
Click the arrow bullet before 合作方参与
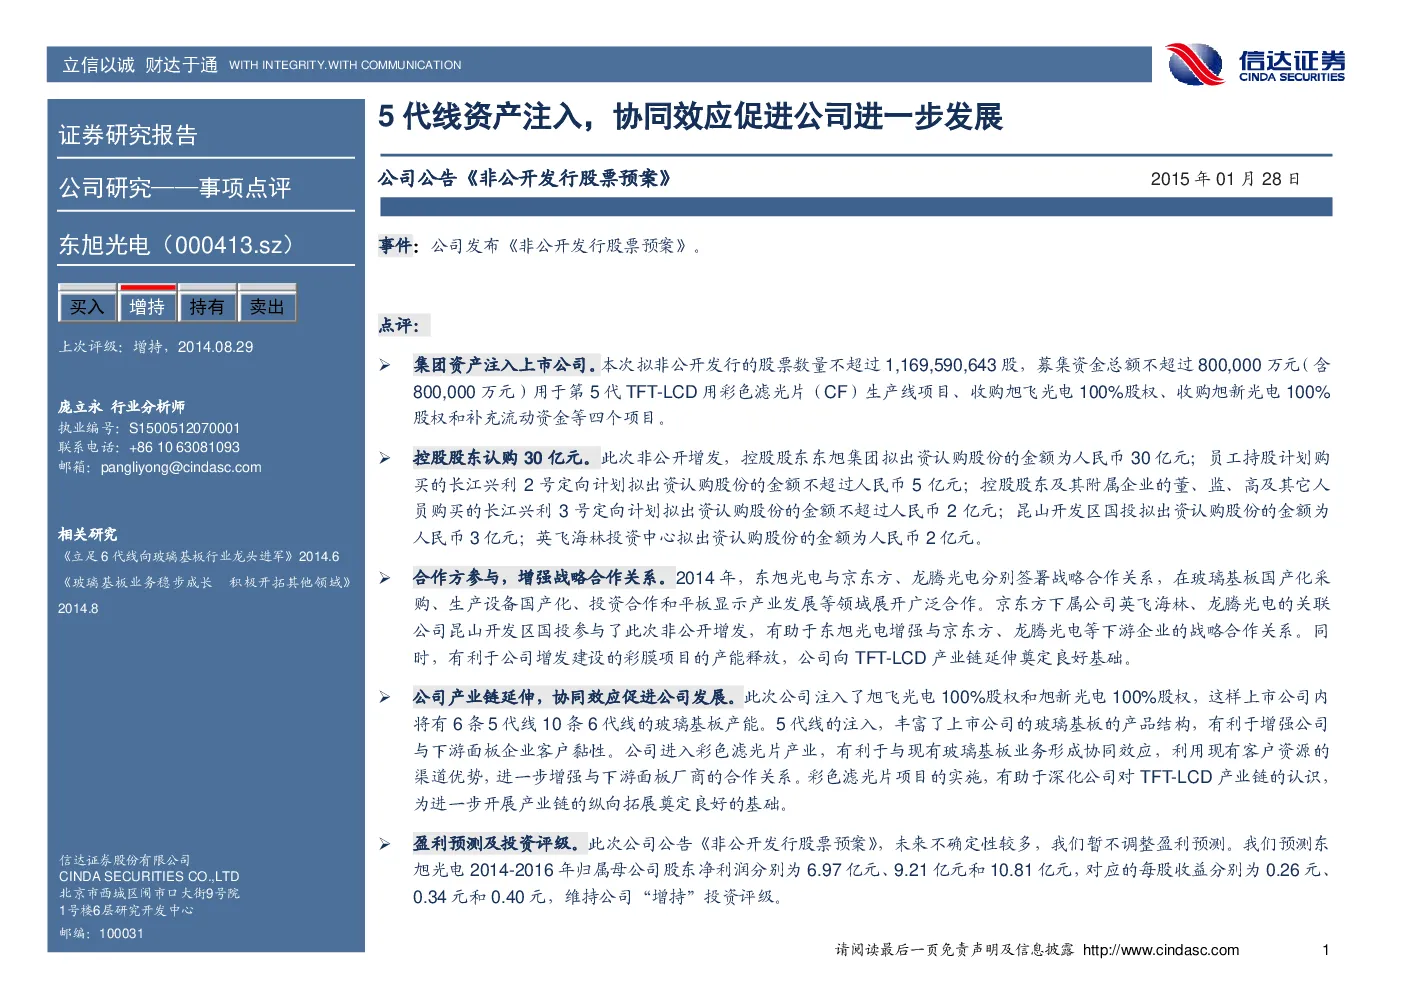click(x=385, y=578)
